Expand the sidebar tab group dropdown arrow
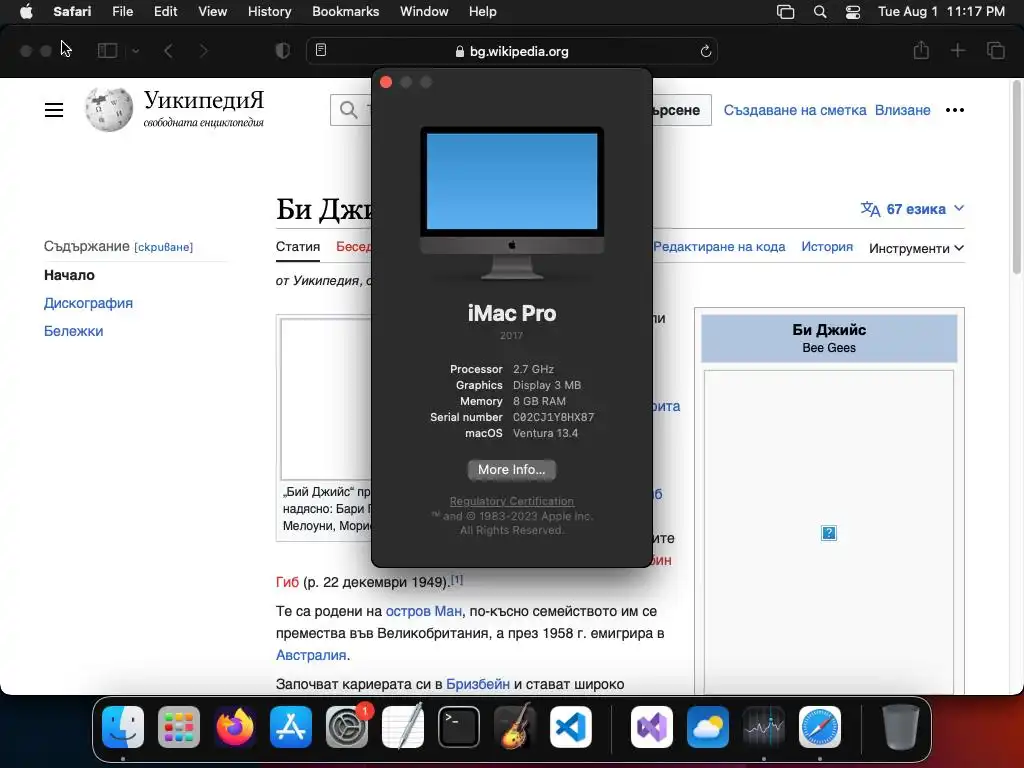The height and width of the screenshot is (768, 1024). pyautogui.click(x=135, y=51)
